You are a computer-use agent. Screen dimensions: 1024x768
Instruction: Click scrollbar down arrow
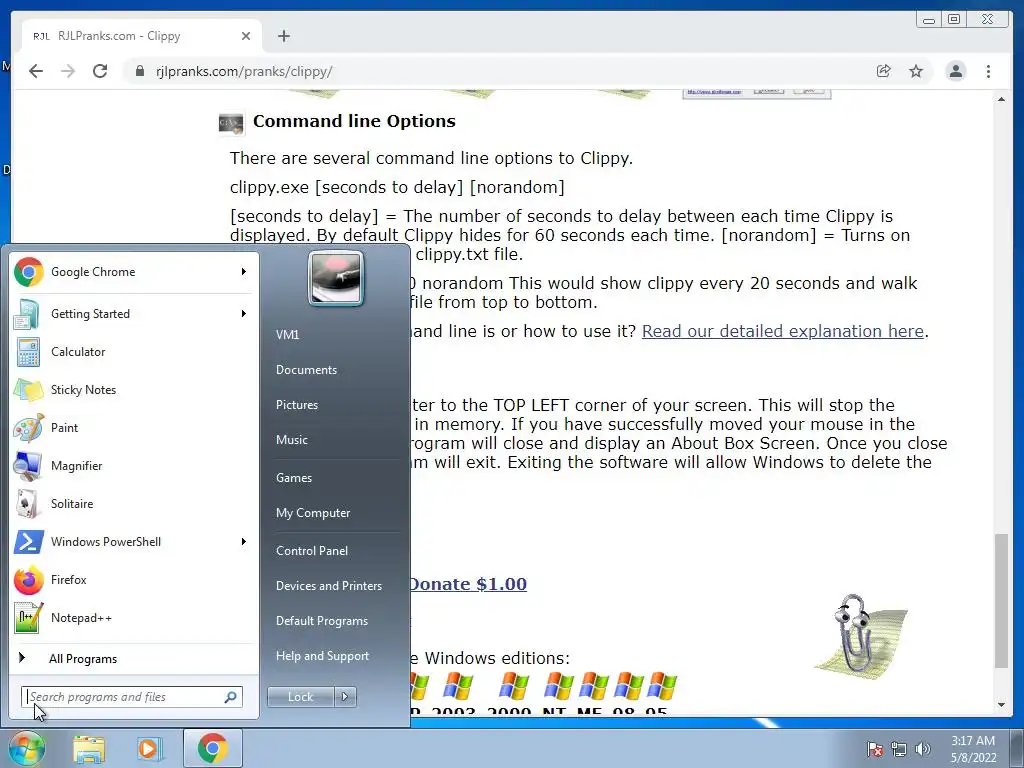pos(1001,705)
